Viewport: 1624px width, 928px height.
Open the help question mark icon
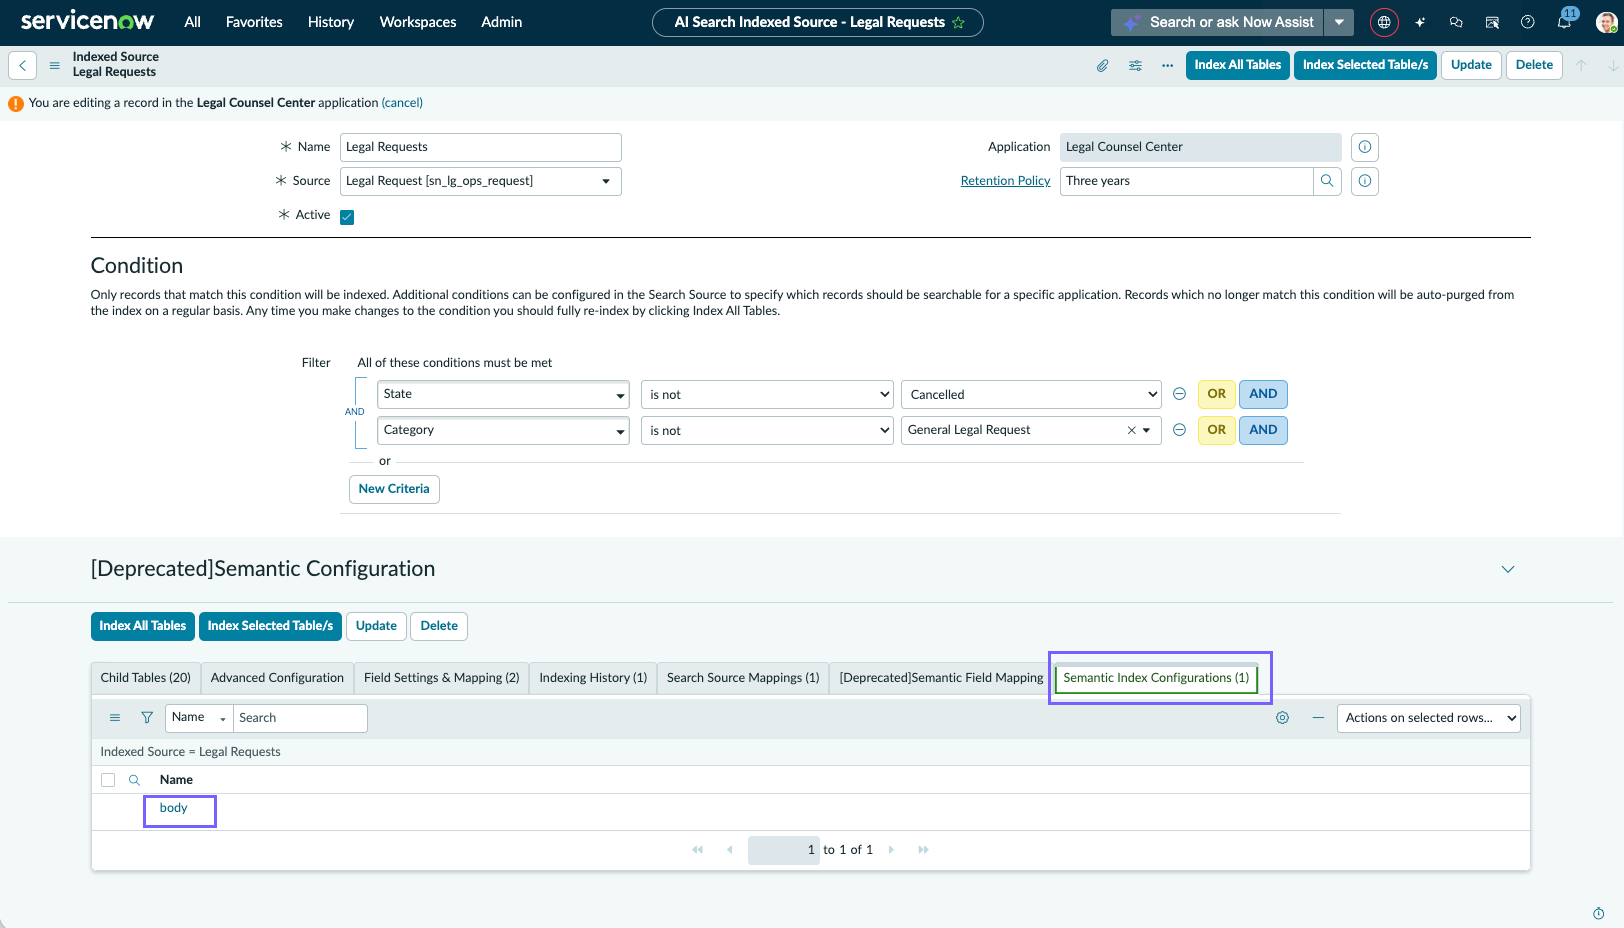(x=1528, y=22)
